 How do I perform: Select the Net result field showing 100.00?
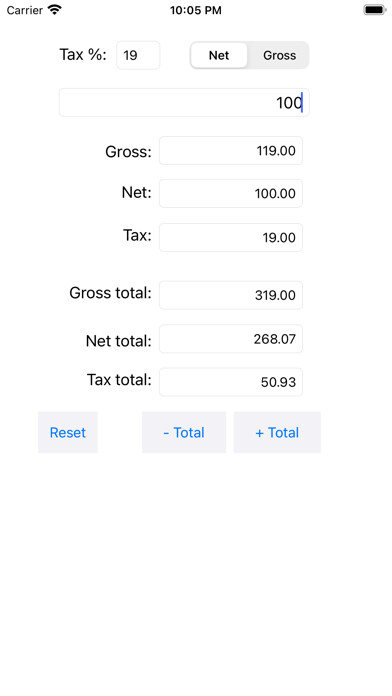click(231, 194)
